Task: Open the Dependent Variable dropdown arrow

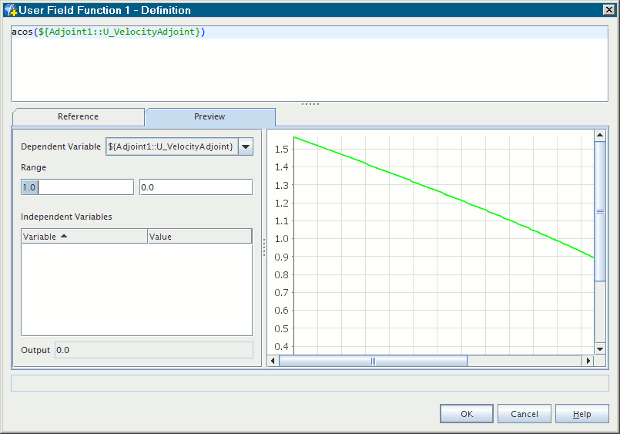Action: click(x=246, y=147)
